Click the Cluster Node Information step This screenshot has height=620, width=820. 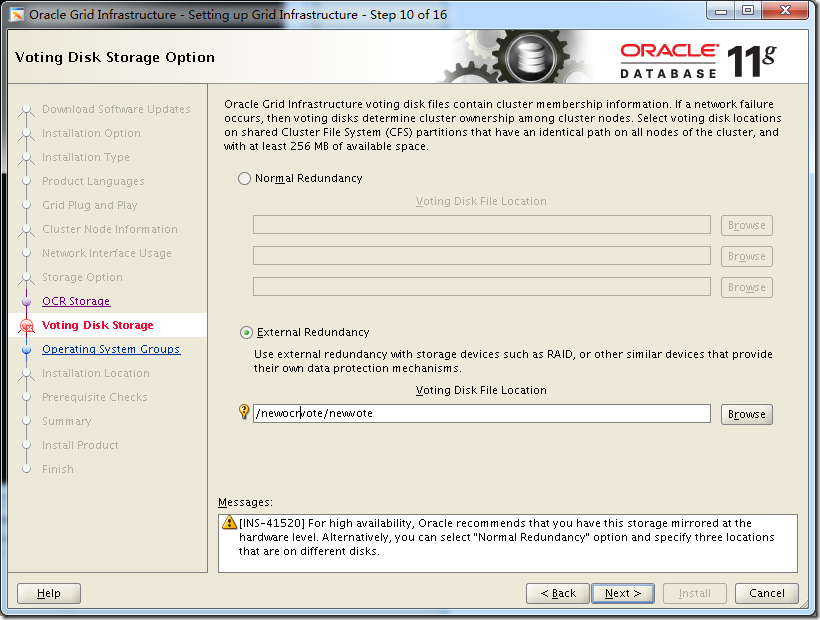pyautogui.click(x=110, y=229)
